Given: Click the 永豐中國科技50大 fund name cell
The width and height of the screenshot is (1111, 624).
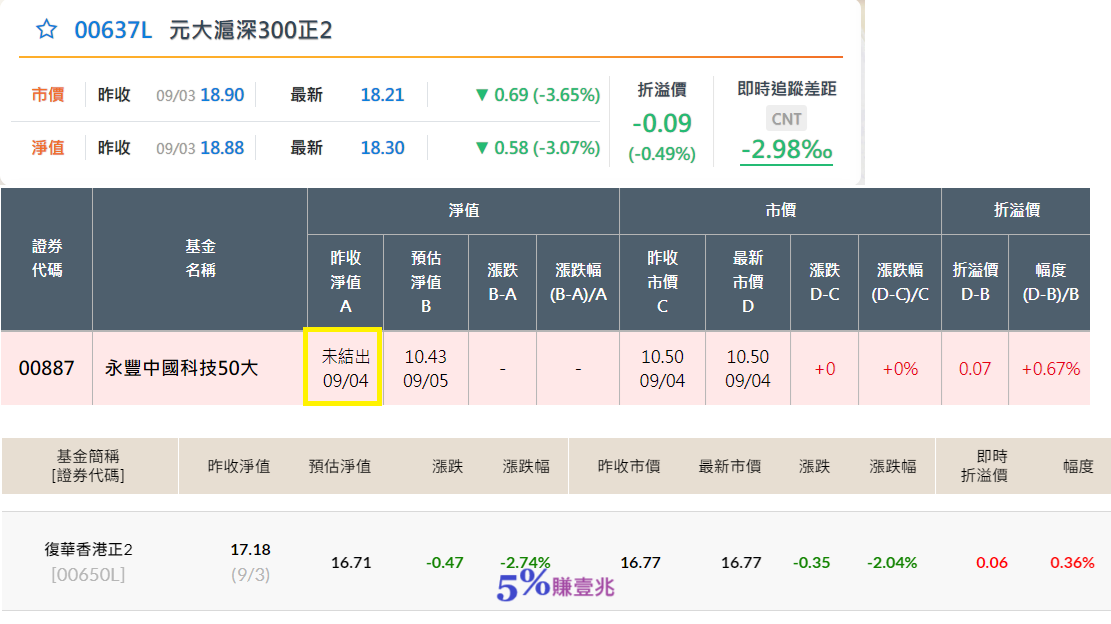Looking at the screenshot, I should click(200, 368).
